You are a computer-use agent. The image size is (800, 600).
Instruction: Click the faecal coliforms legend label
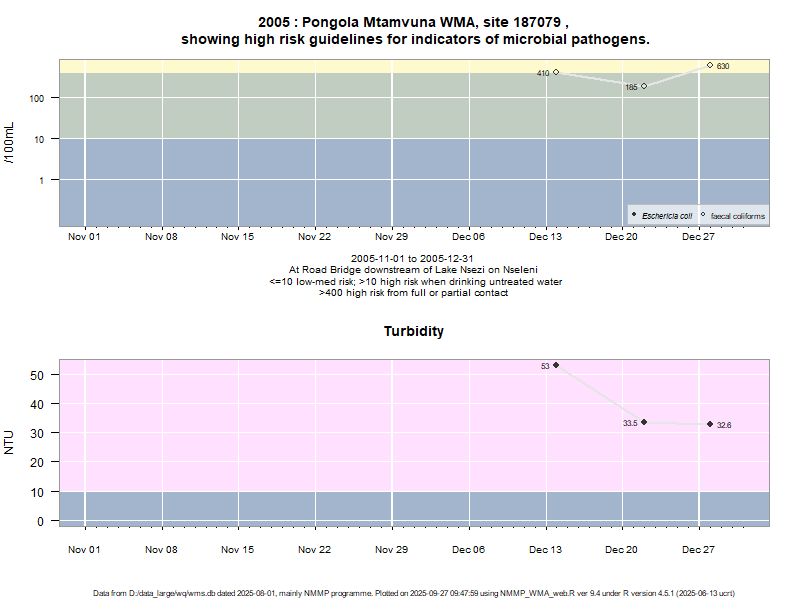click(x=738, y=216)
